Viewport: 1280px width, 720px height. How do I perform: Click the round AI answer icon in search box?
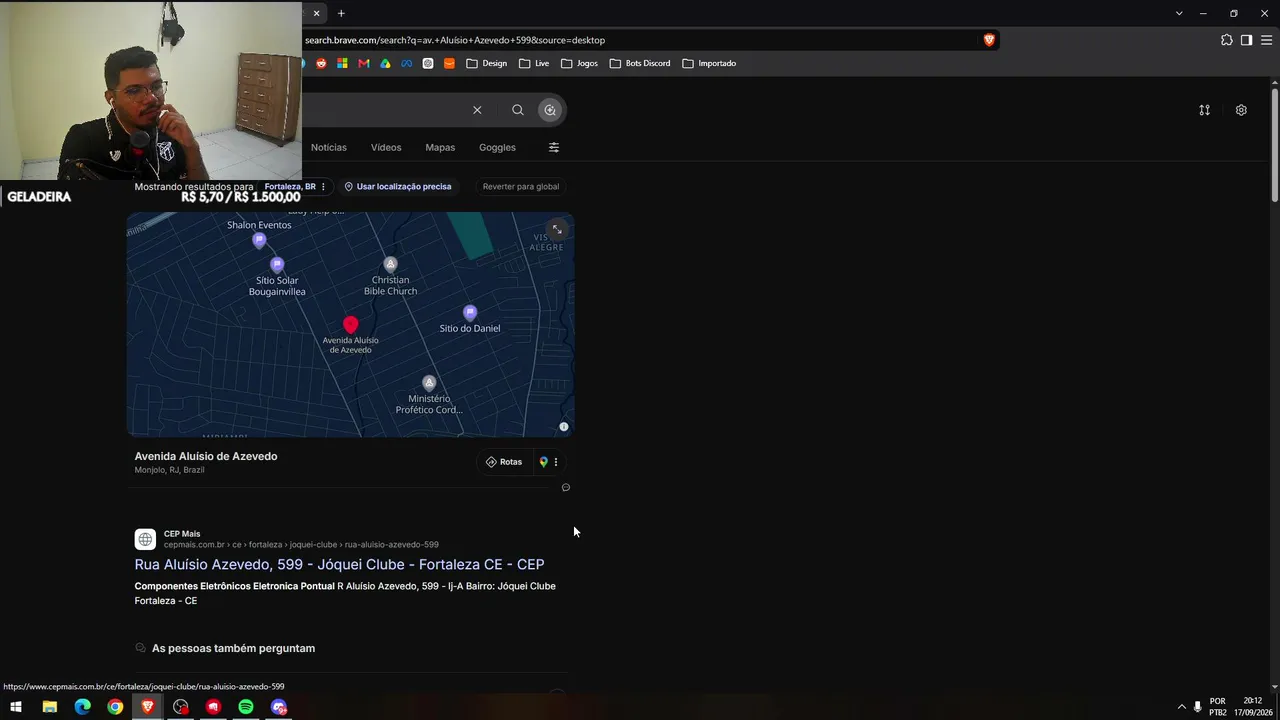click(x=550, y=110)
